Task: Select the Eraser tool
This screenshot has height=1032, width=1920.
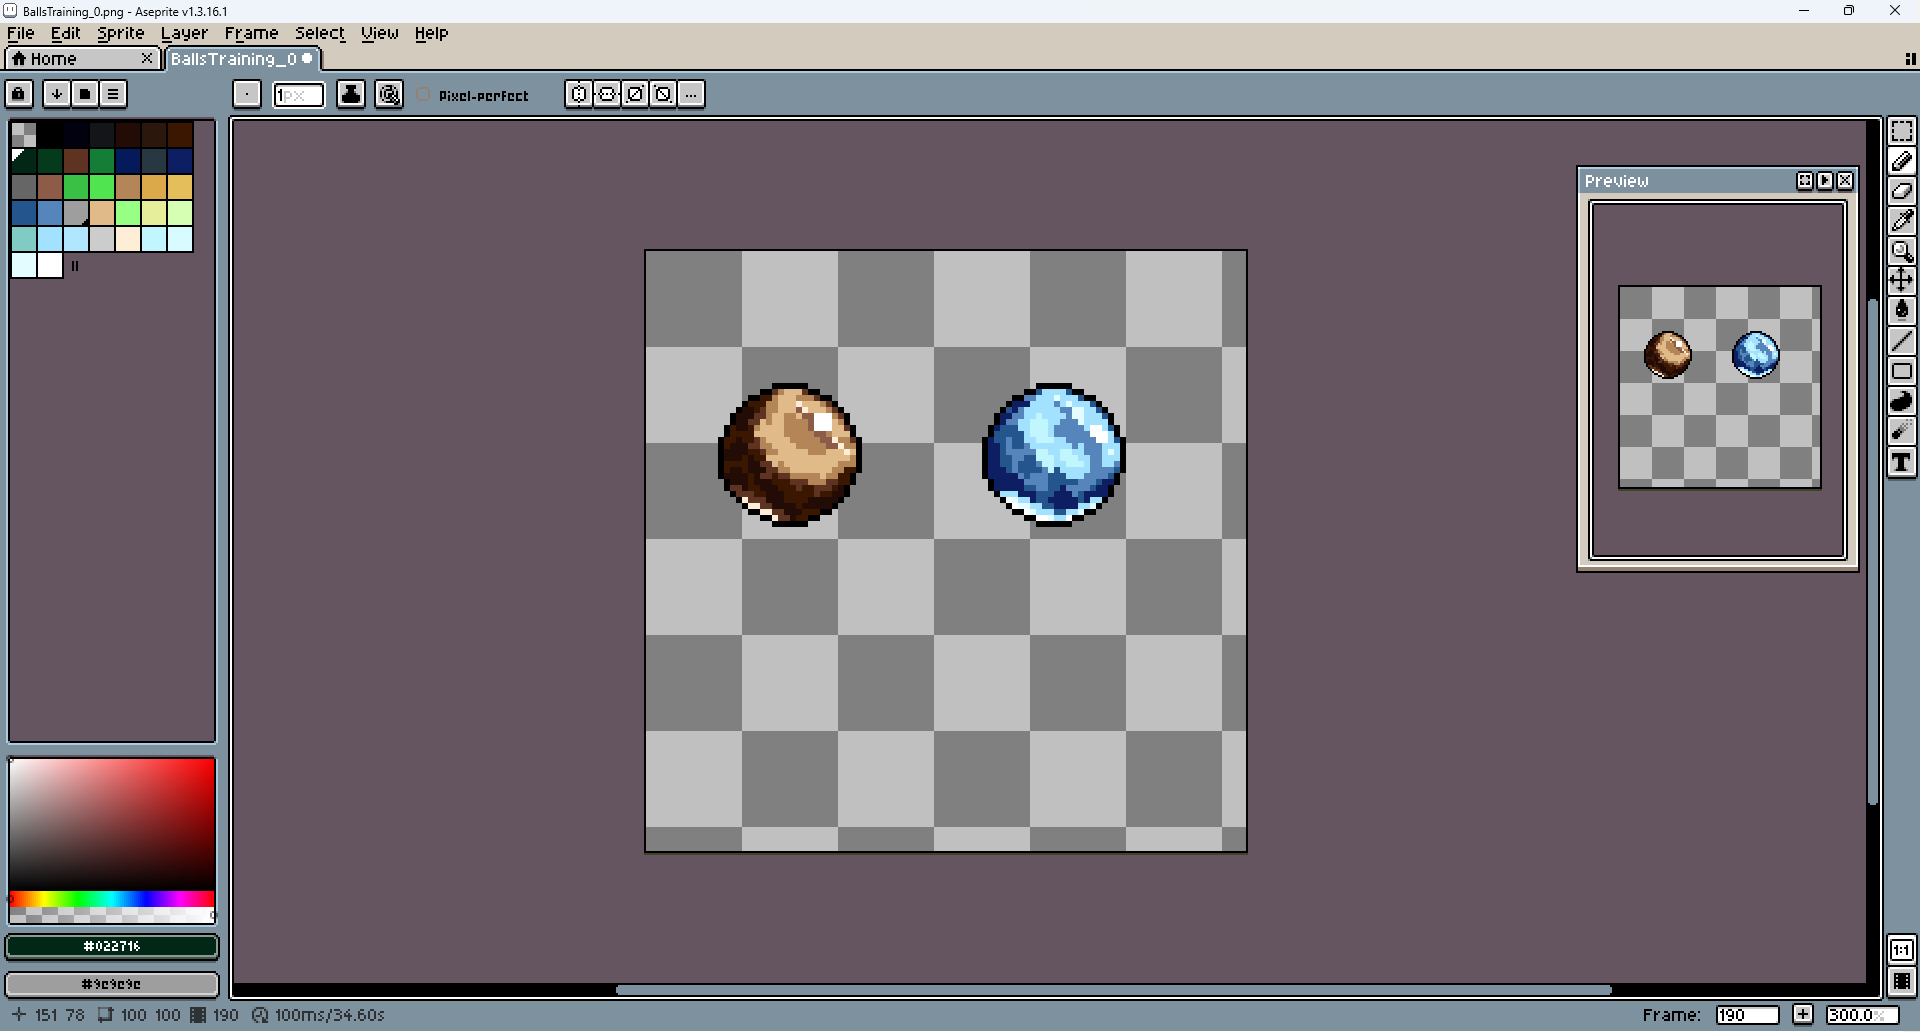Action: point(1901,191)
